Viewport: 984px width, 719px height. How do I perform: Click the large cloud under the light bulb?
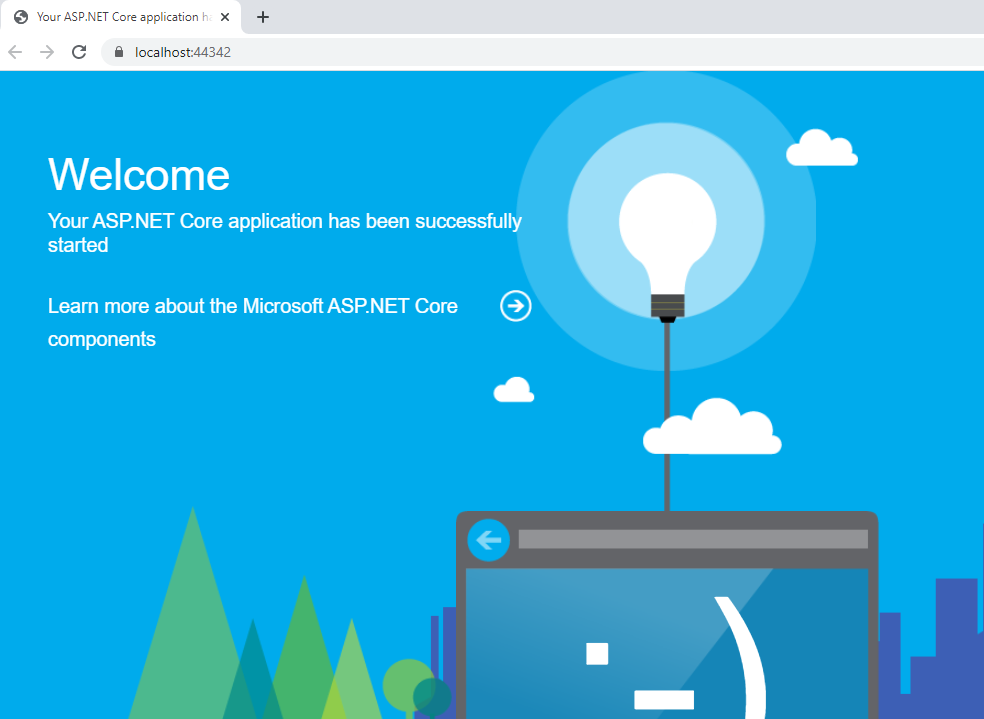click(712, 428)
